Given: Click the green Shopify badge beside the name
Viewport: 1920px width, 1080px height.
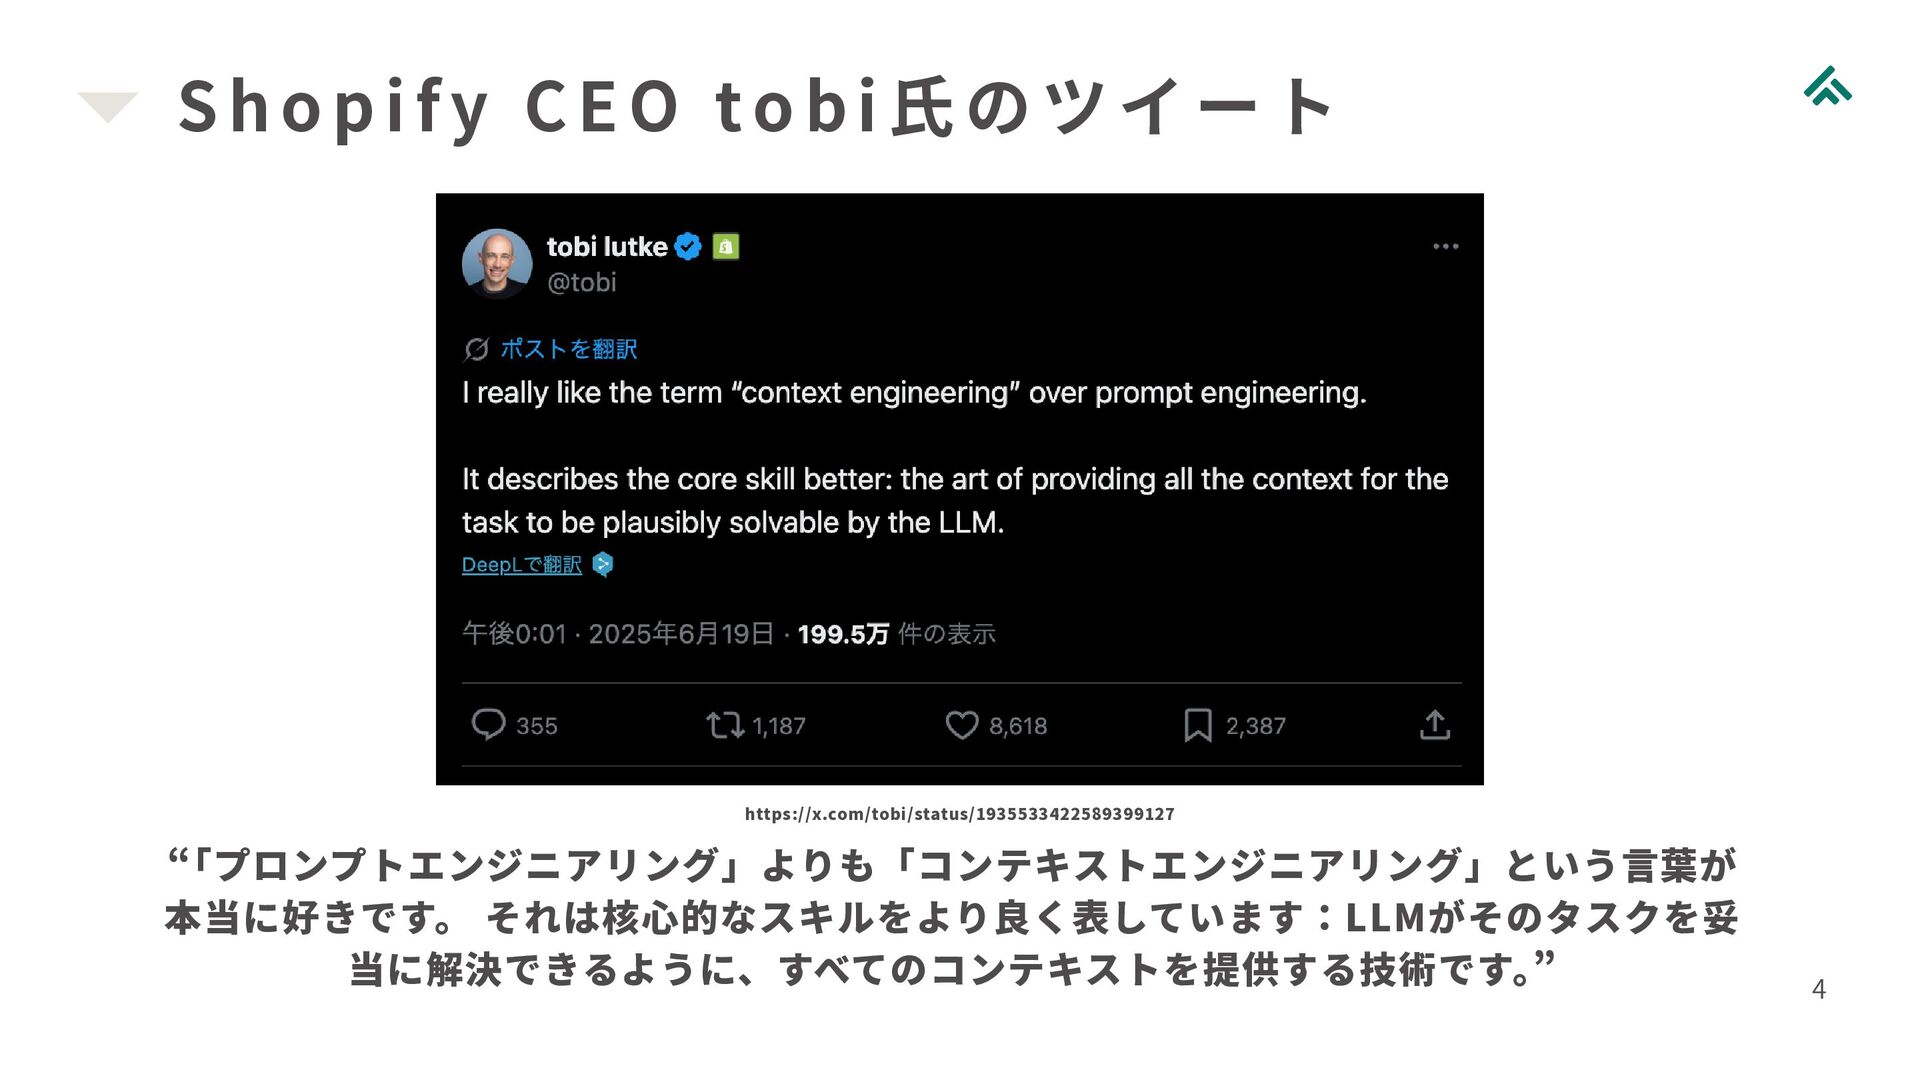Looking at the screenshot, I should coord(726,246).
